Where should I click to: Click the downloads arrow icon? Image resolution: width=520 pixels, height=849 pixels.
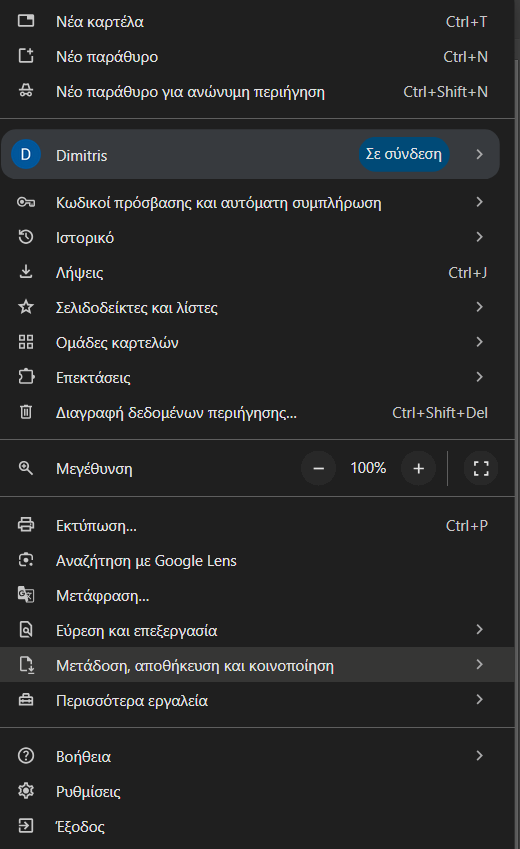tap(25, 272)
